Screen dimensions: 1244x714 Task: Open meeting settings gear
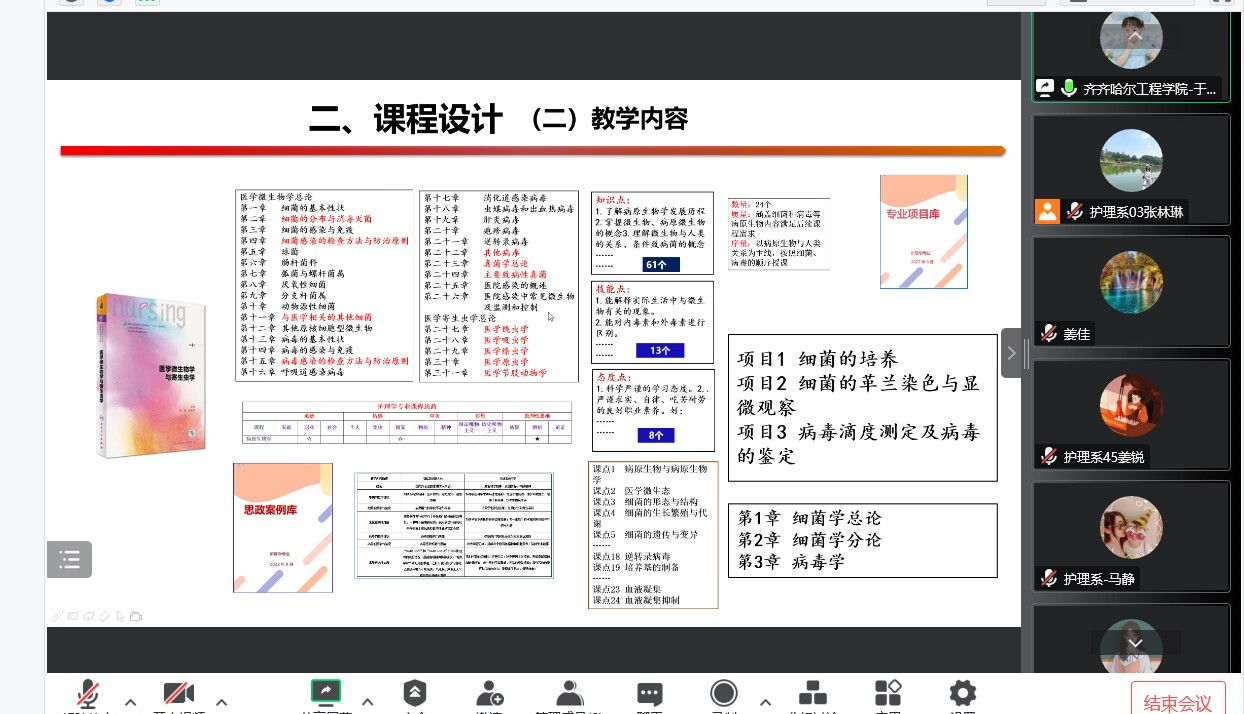point(962,694)
